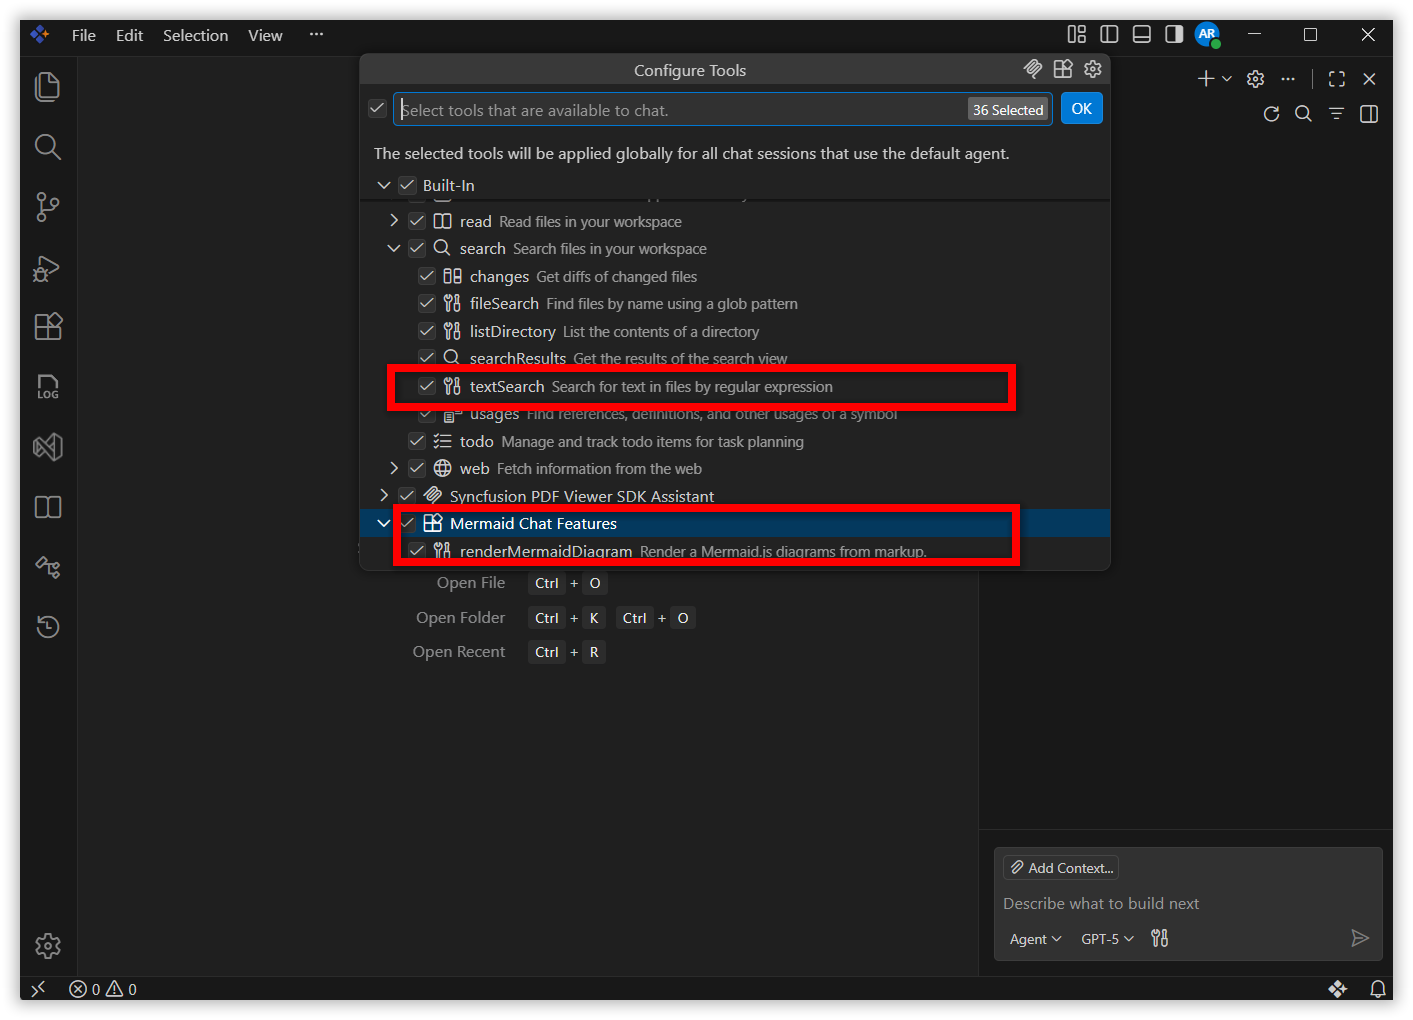Open the book-shaped icon in the activity bar
Screen dimensions: 1413x1020
coord(48,507)
